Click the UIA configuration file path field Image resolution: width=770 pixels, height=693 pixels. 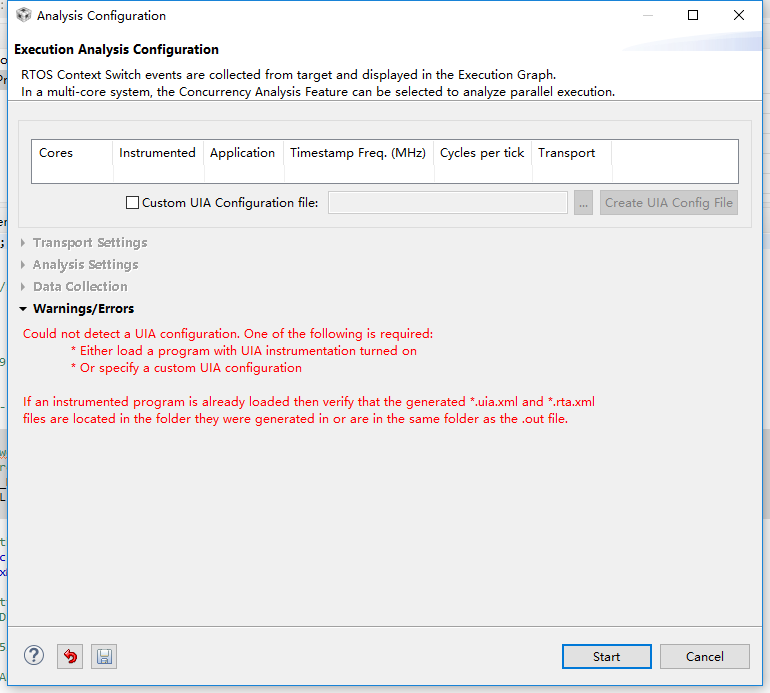click(x=448, y=203)
